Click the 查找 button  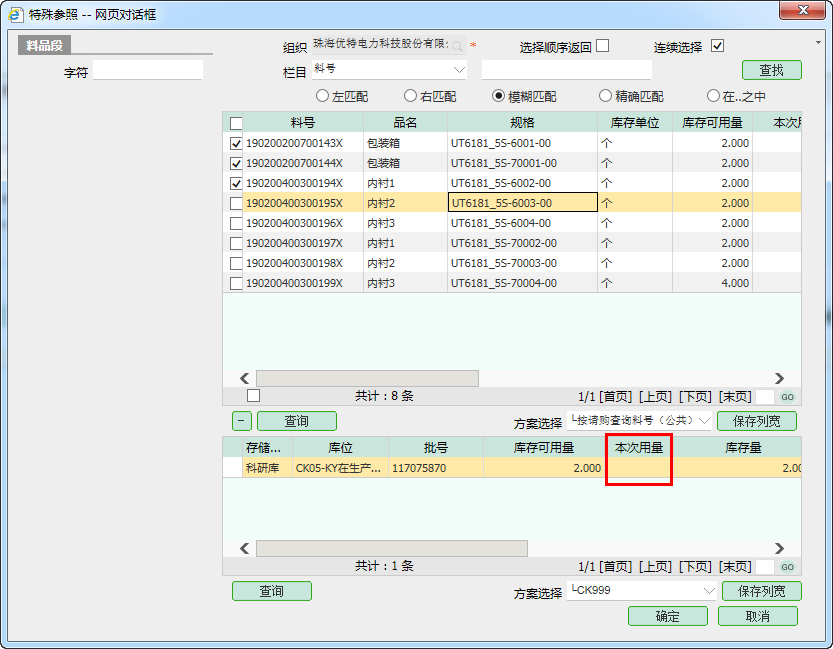[x=771, y=70]
